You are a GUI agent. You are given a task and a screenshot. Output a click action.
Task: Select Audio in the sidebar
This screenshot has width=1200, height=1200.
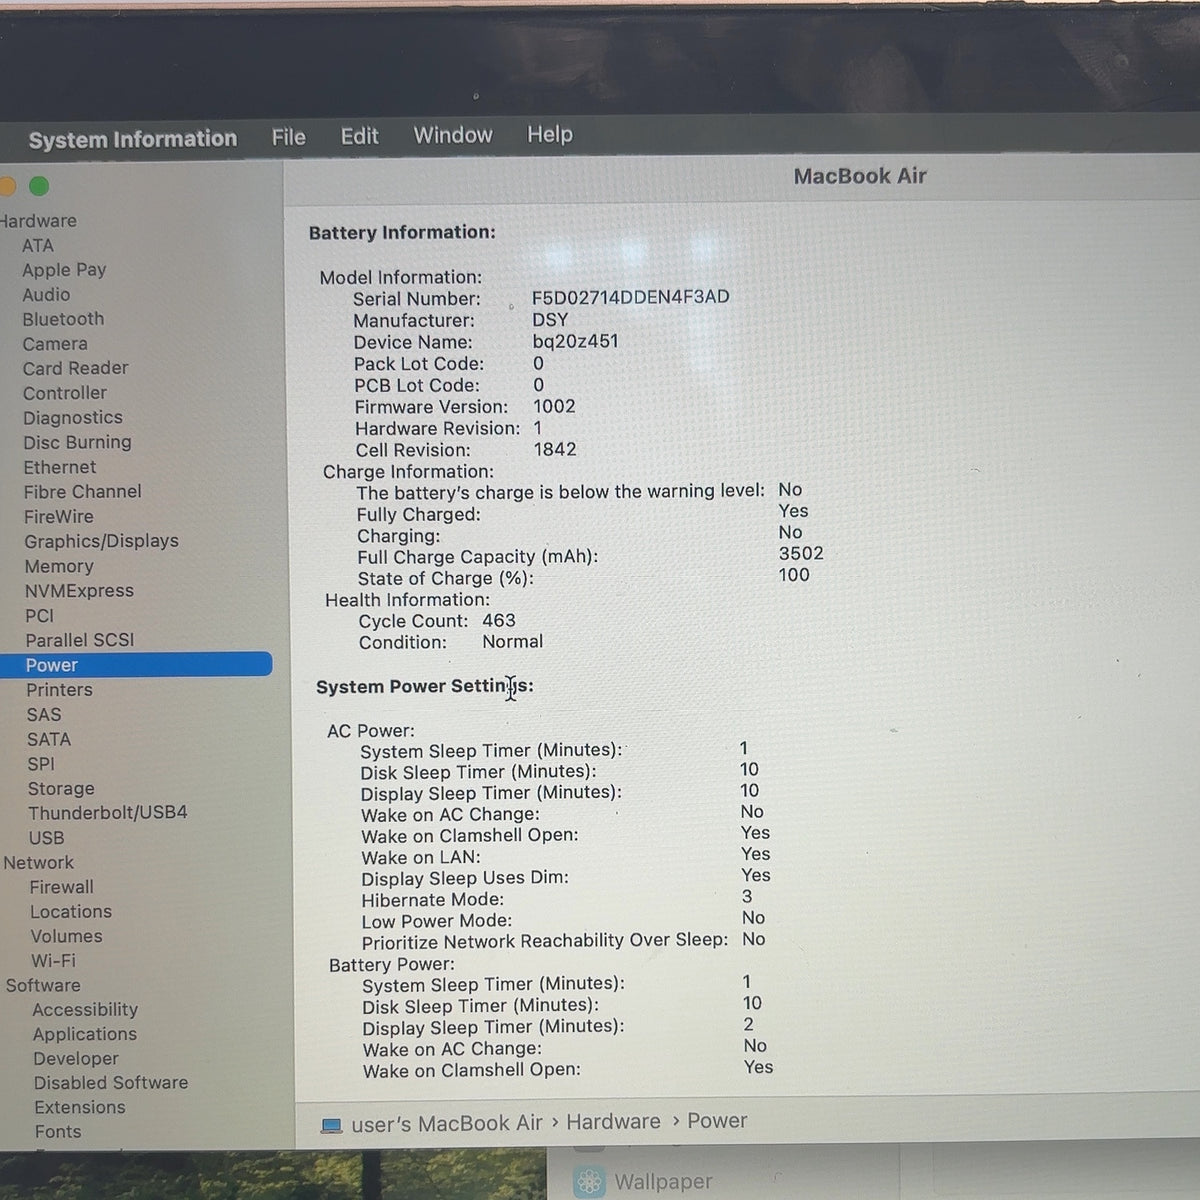tap(46, 295)
